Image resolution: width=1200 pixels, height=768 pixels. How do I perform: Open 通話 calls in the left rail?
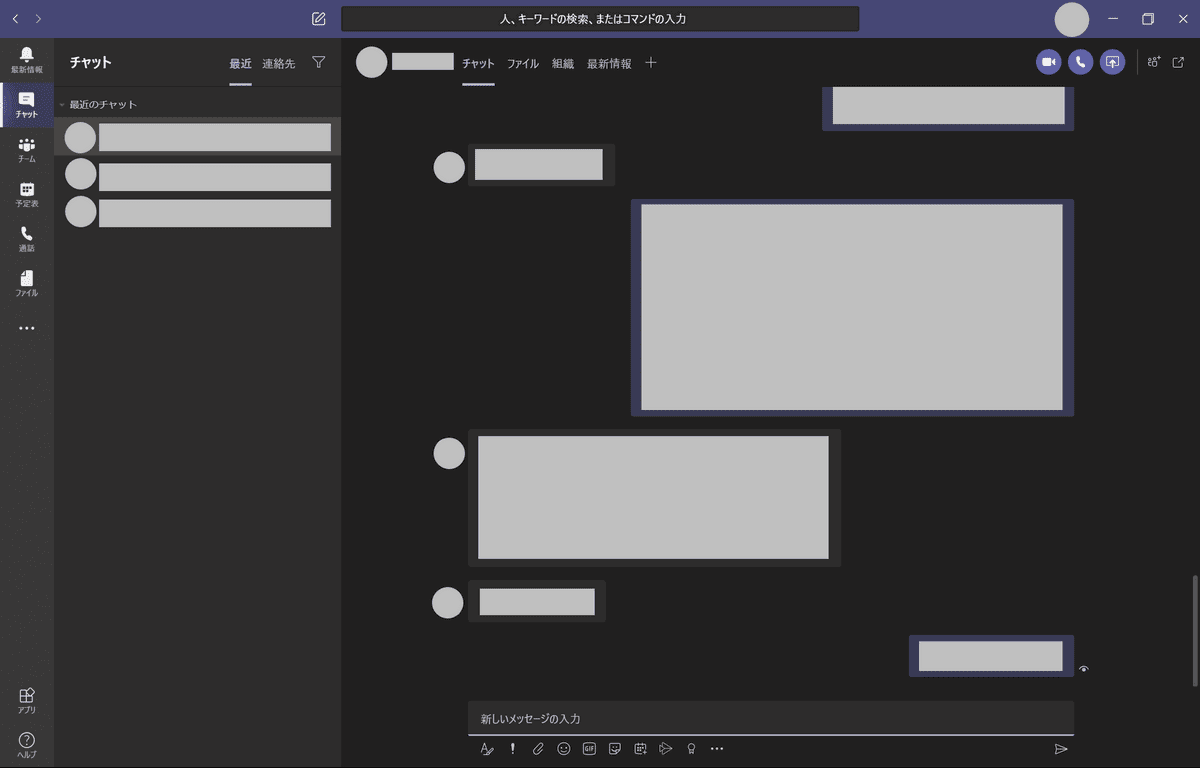27,239
